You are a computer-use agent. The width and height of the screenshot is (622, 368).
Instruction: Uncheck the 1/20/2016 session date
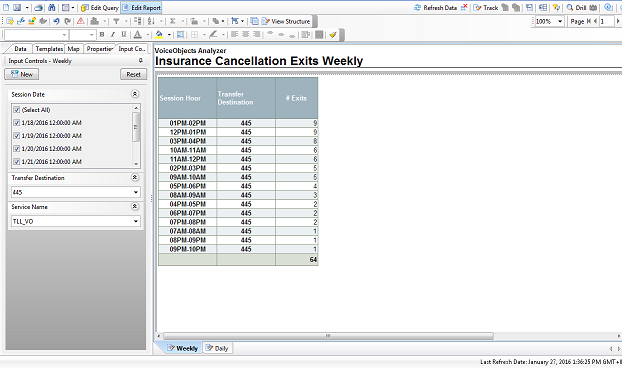click(17, 149)
